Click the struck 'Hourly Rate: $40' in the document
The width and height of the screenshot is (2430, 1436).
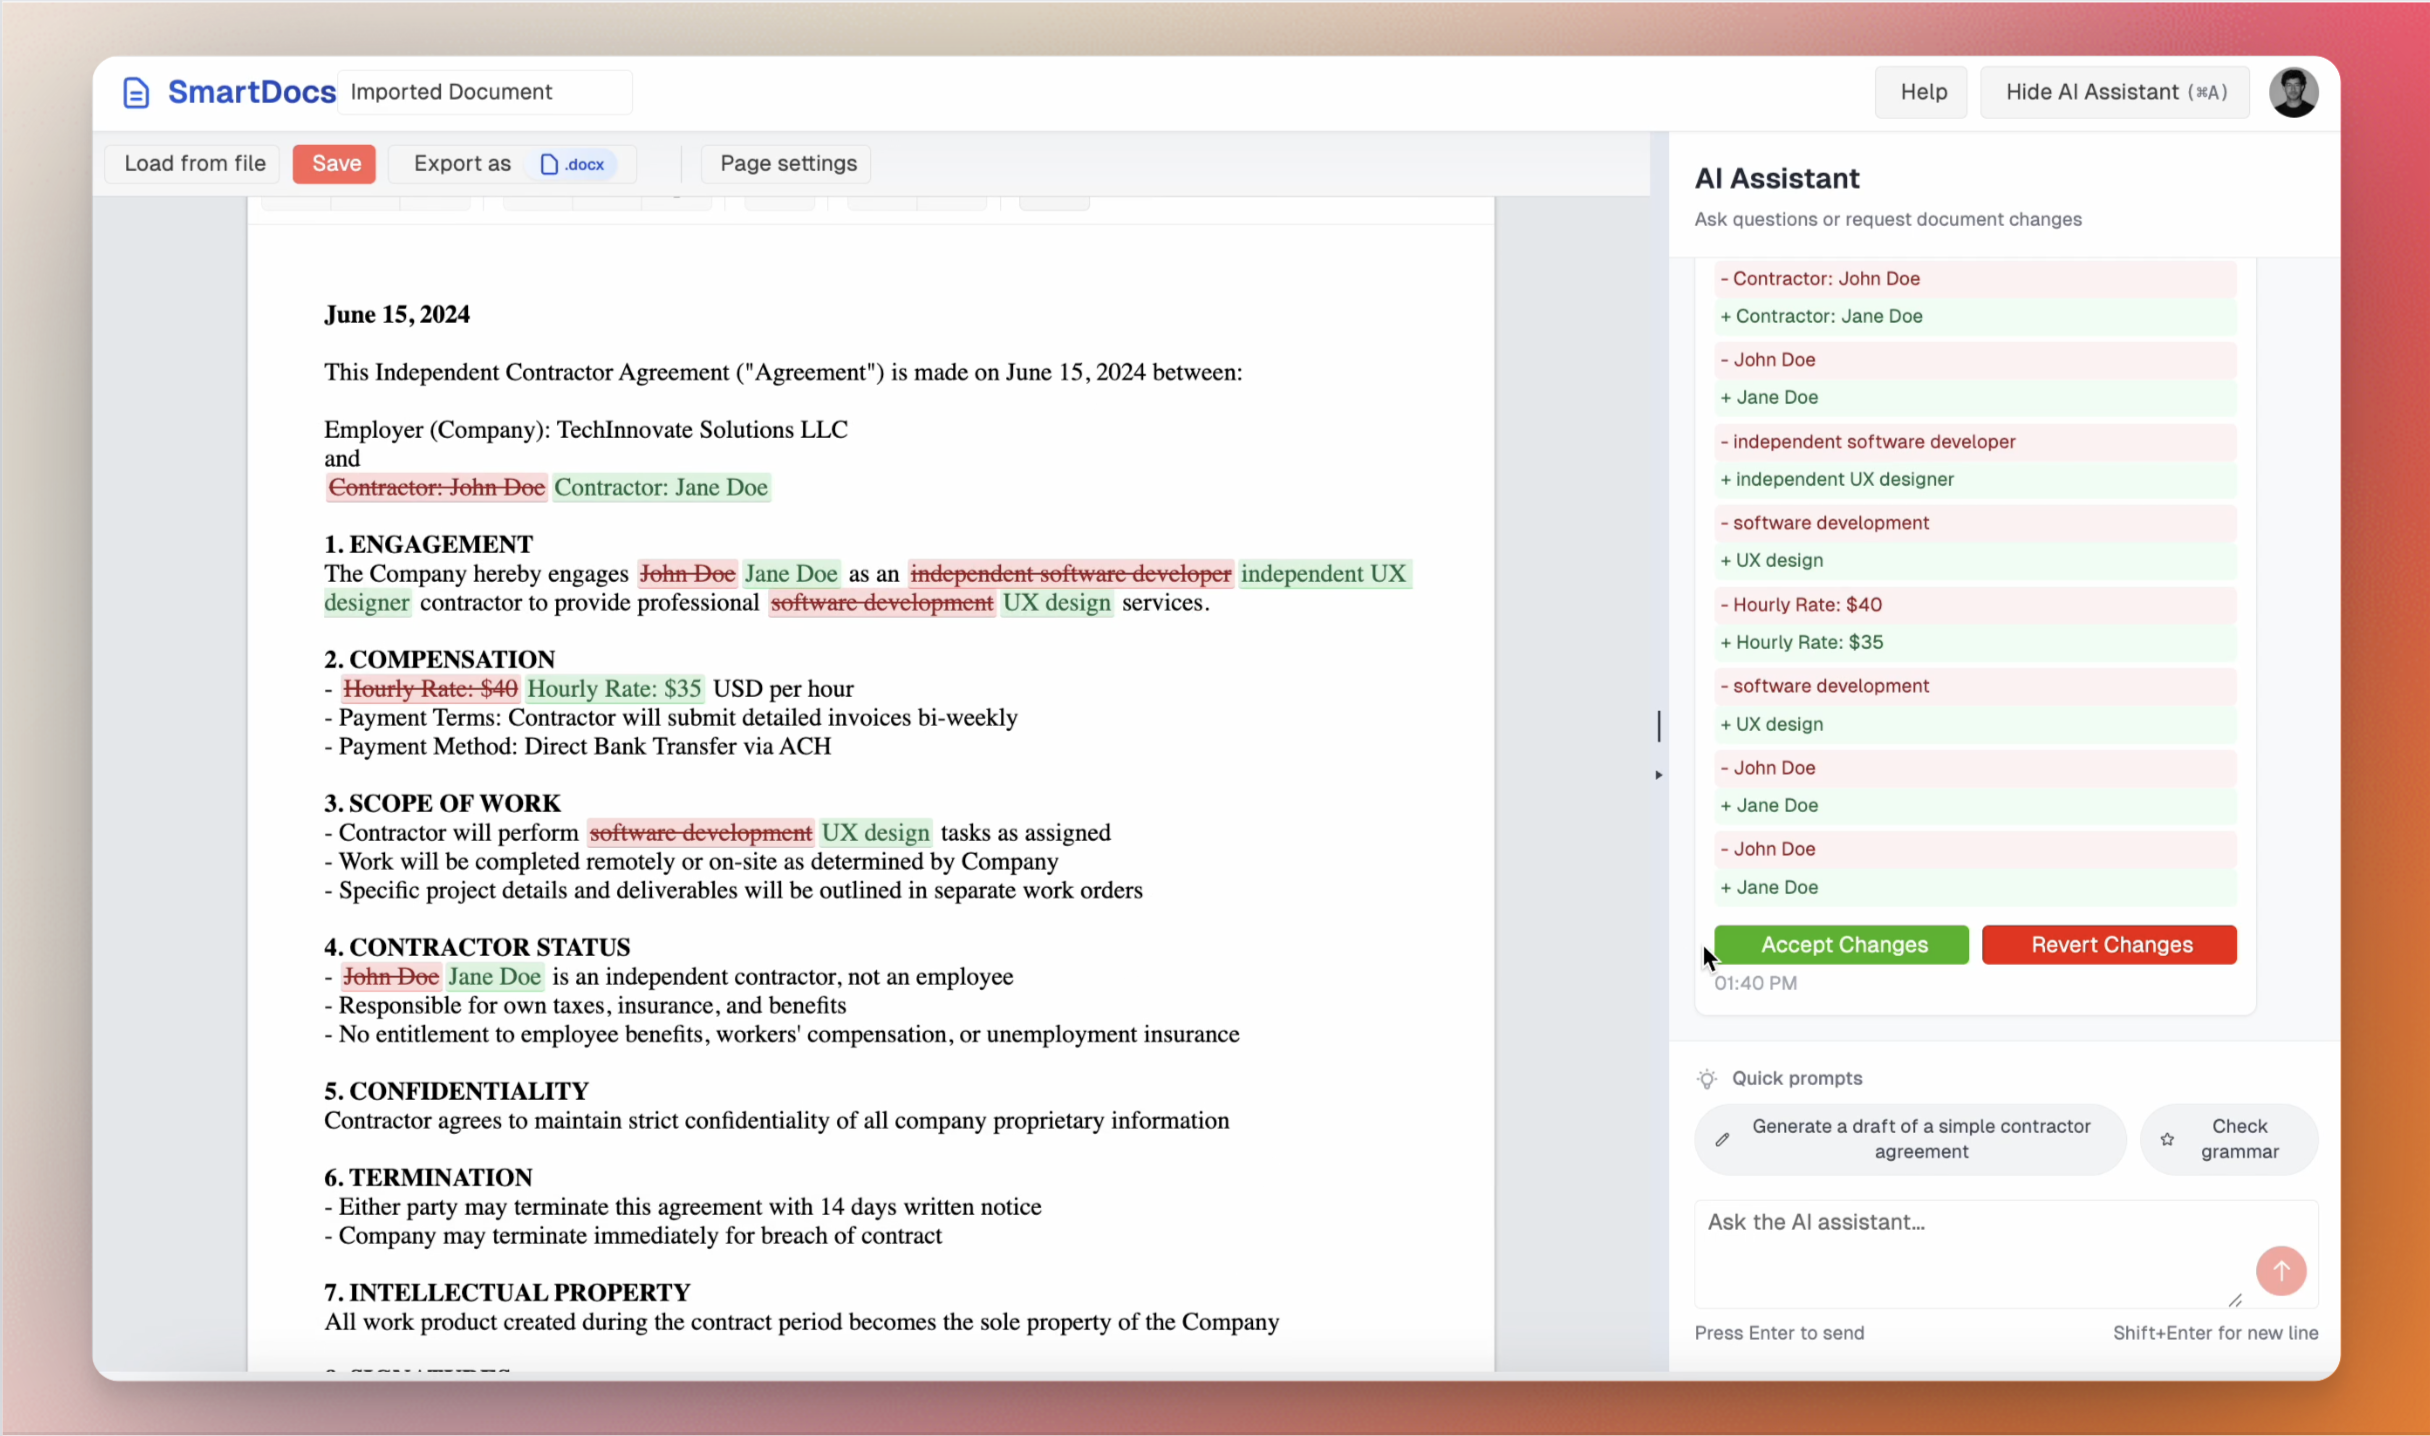[430, 688]
